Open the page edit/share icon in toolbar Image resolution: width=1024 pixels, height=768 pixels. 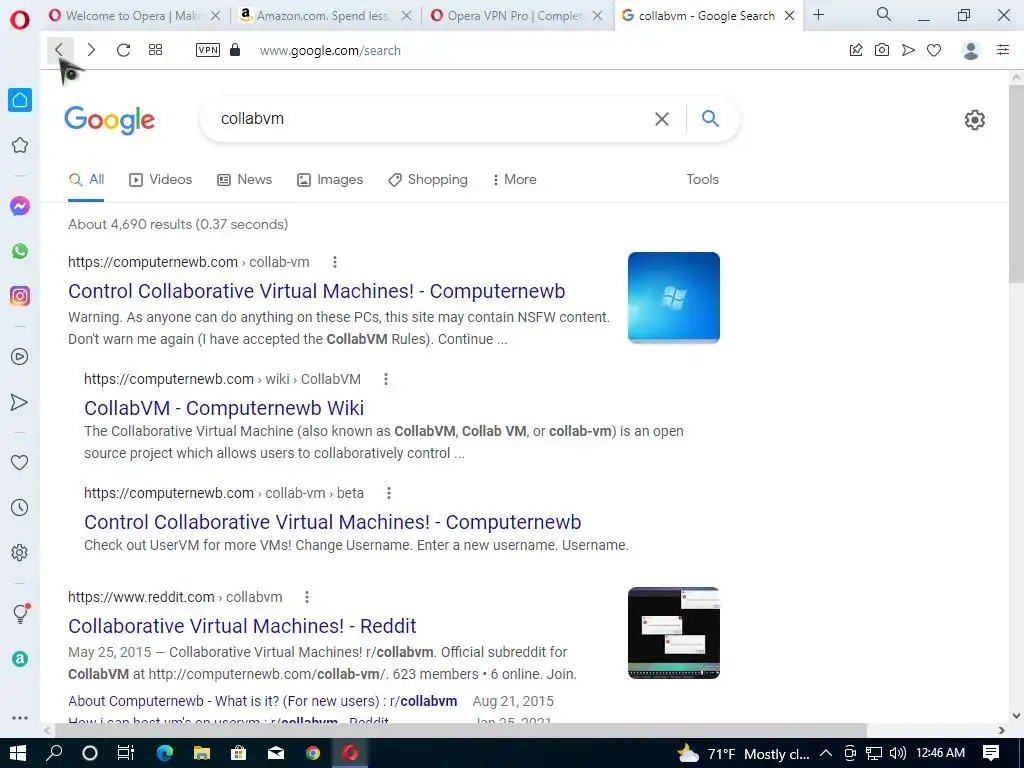(x=856, y=50)
